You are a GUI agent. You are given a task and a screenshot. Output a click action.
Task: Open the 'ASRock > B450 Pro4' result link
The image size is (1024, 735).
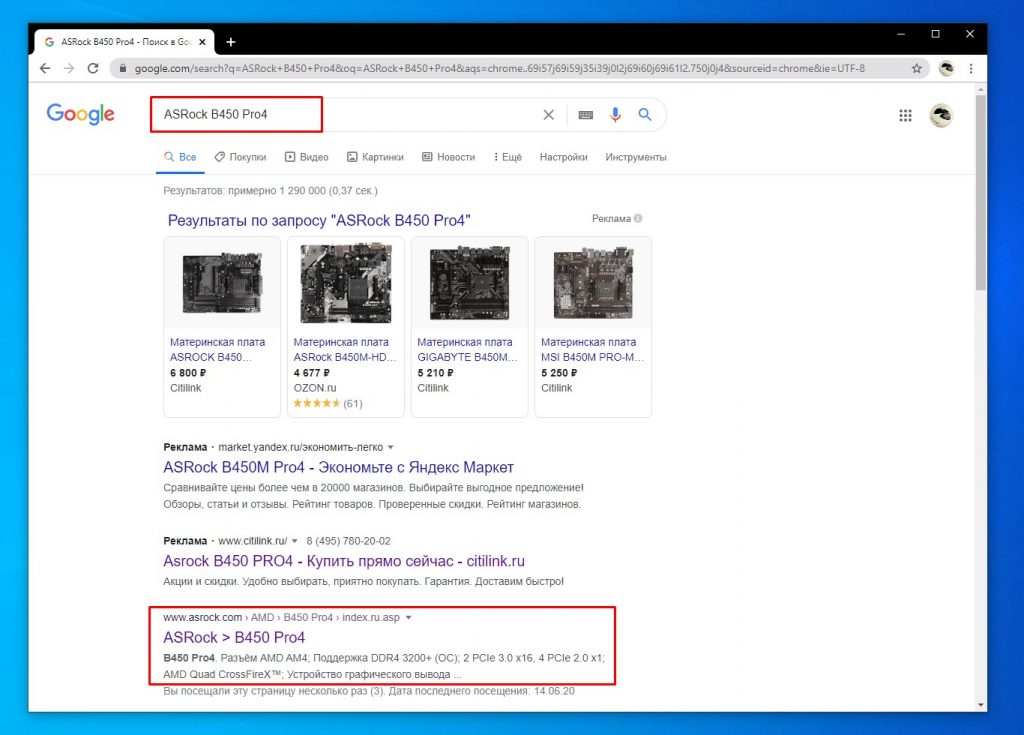tap(234, 637)
